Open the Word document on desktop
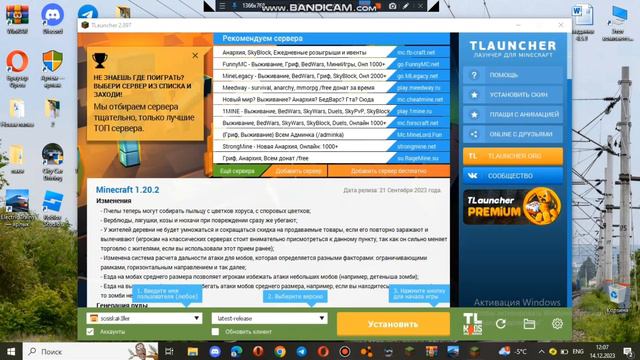640x360 pixels. 583,22
